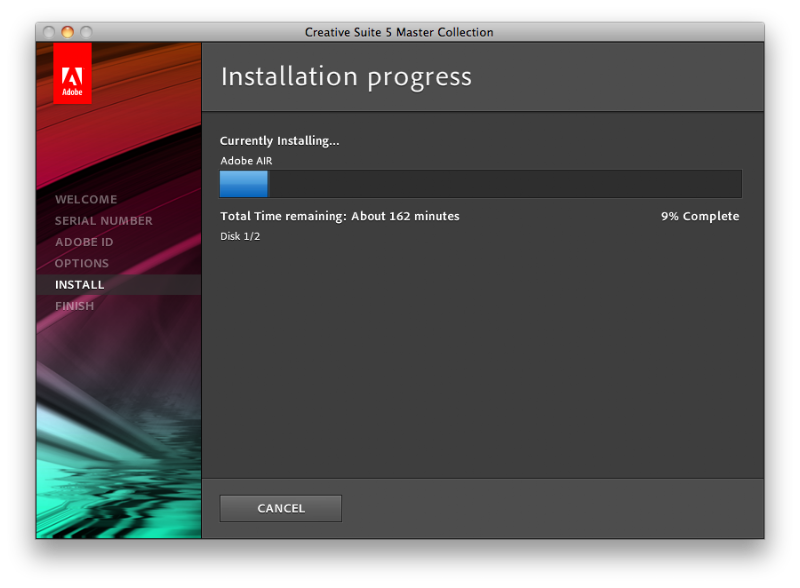Click the Creative Suite 5 Master Collection title
Viewport: 800px width, 588px height.
click(399, 32)
